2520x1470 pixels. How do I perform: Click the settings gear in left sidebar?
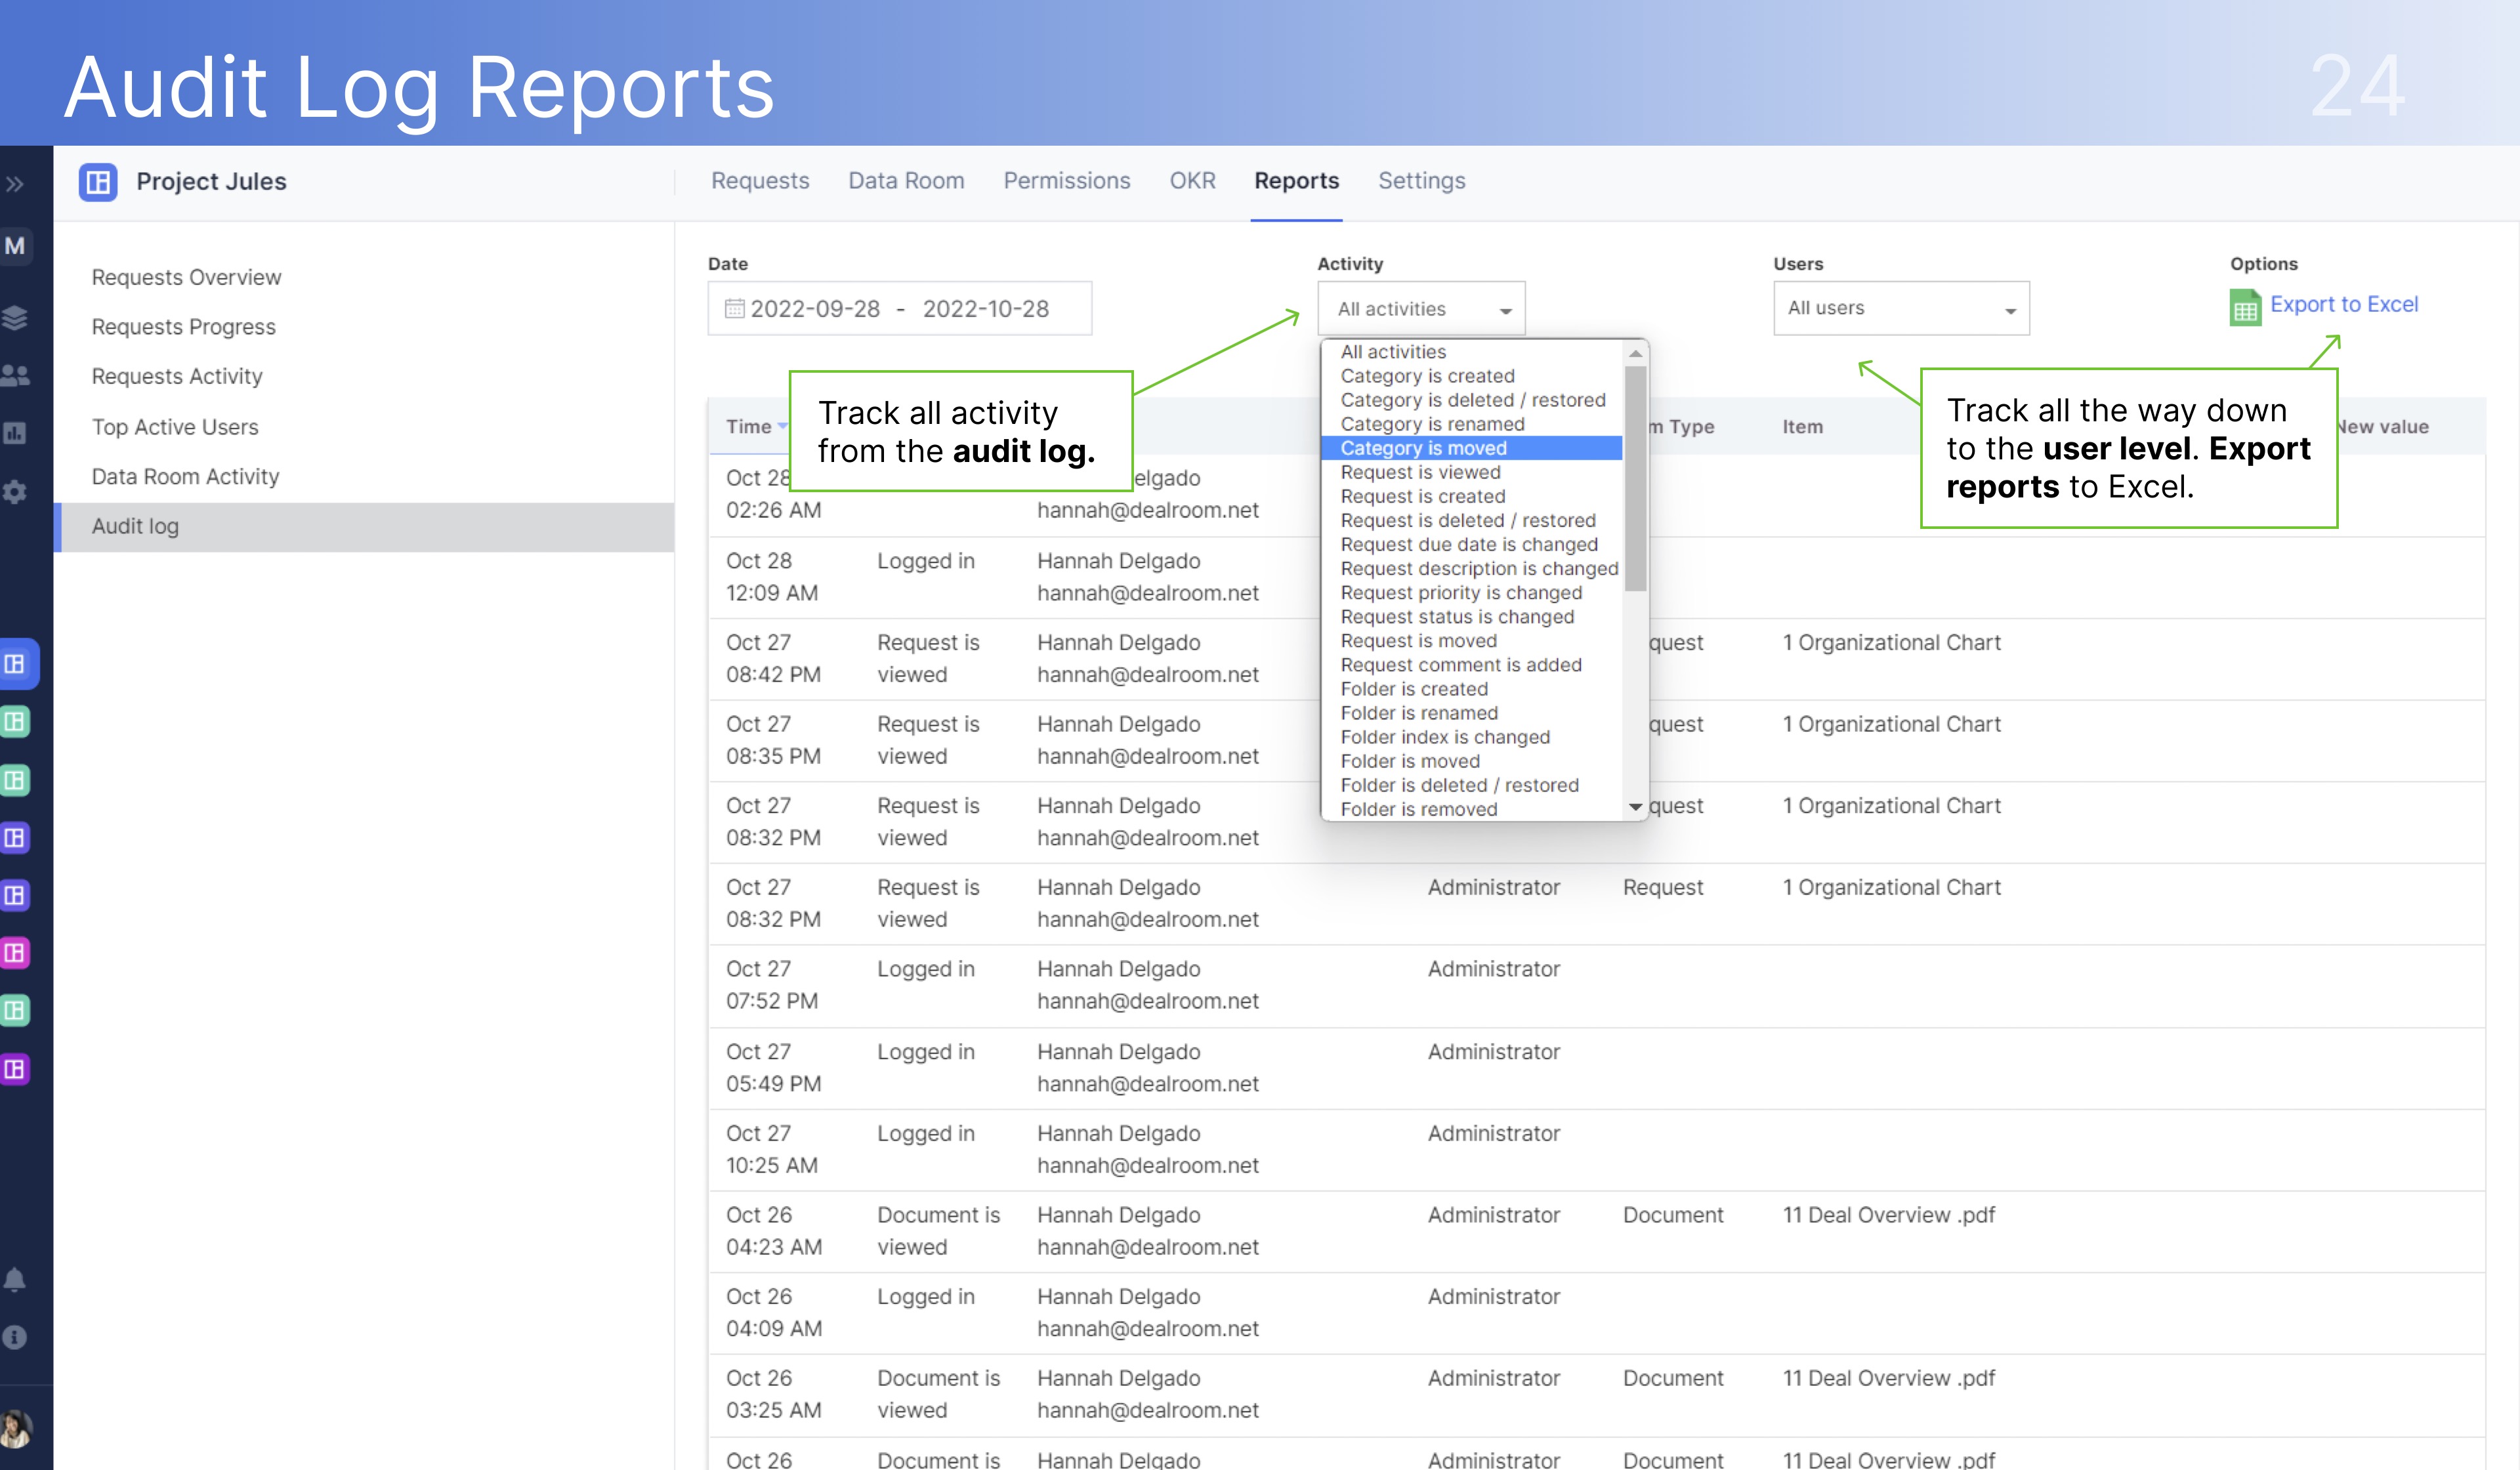tap(16, 492)
